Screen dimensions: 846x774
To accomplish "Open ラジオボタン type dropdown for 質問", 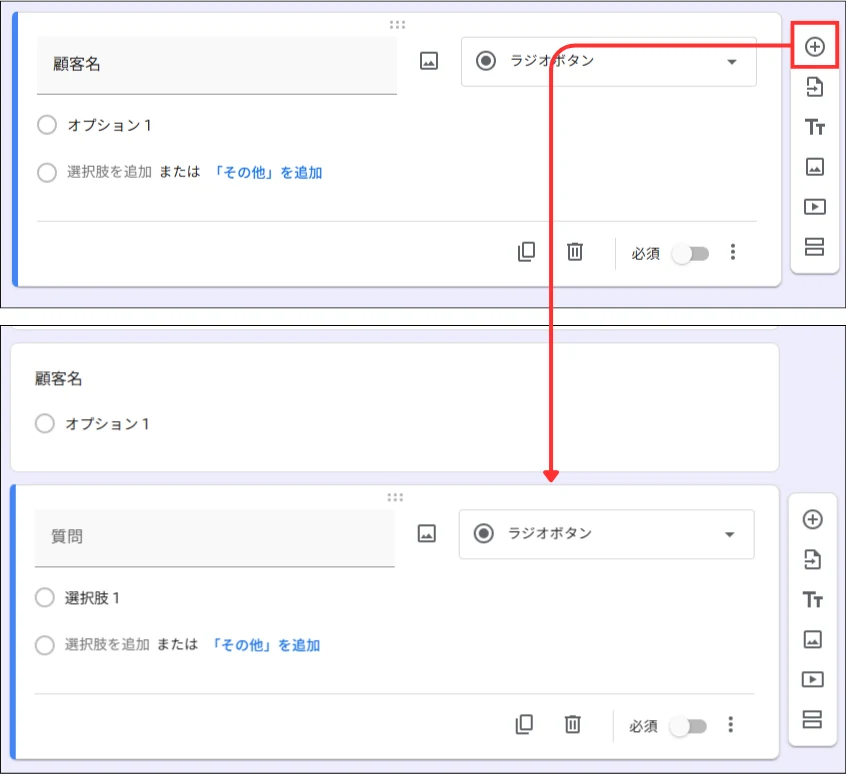I will pos(606,534).
